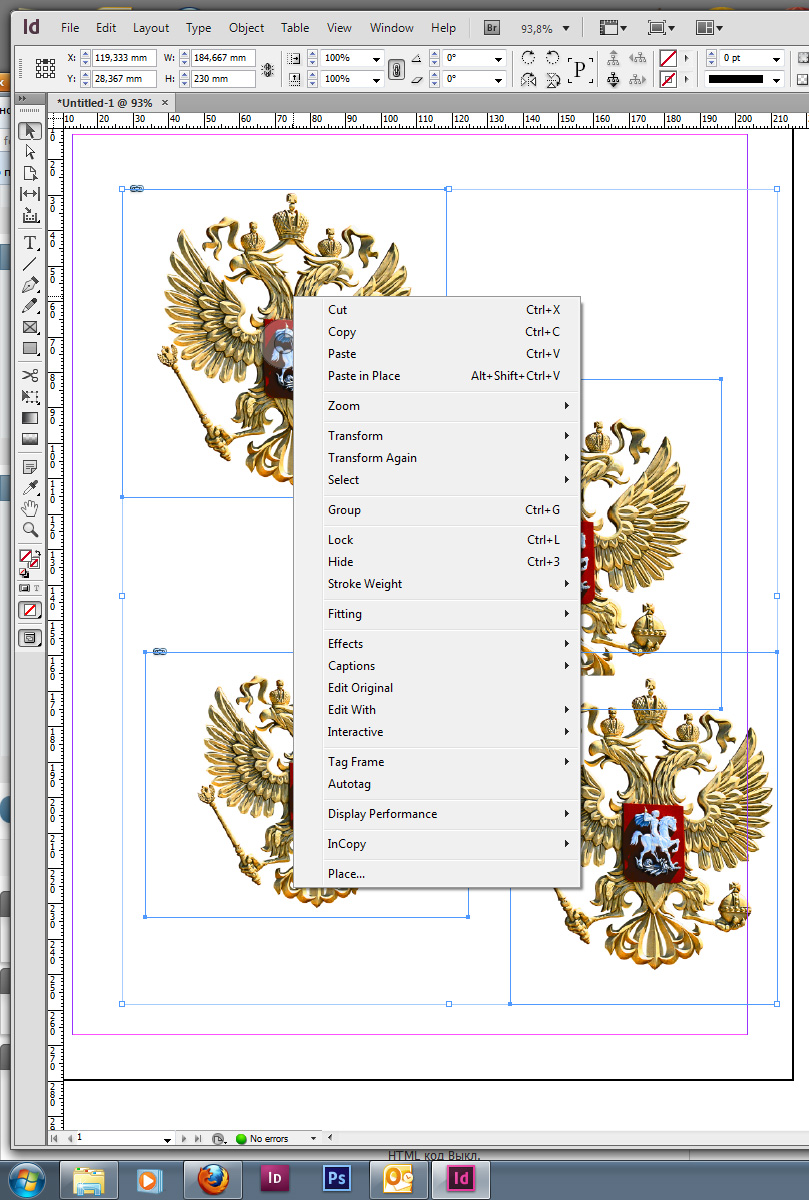The height and width of the screenshot is (1200, 809).
Task: Expand the Scale Y percentage dropdown
Action: tap(375, 78)
